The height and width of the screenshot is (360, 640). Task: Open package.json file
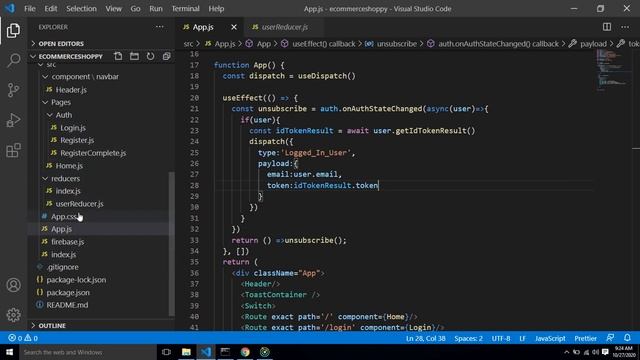coord(68,293)
